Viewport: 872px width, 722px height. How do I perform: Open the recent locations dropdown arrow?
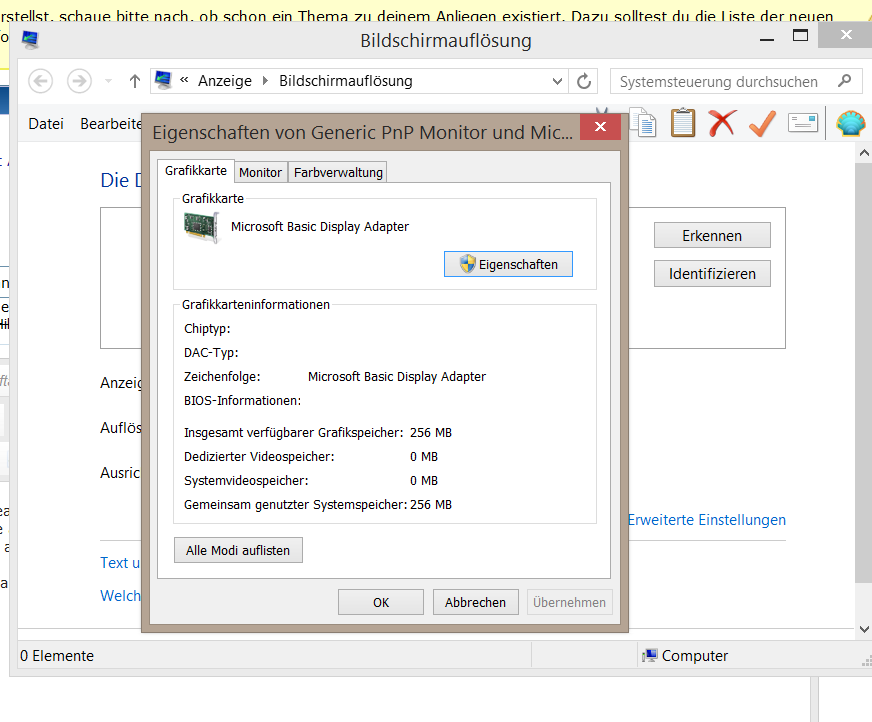108,81
